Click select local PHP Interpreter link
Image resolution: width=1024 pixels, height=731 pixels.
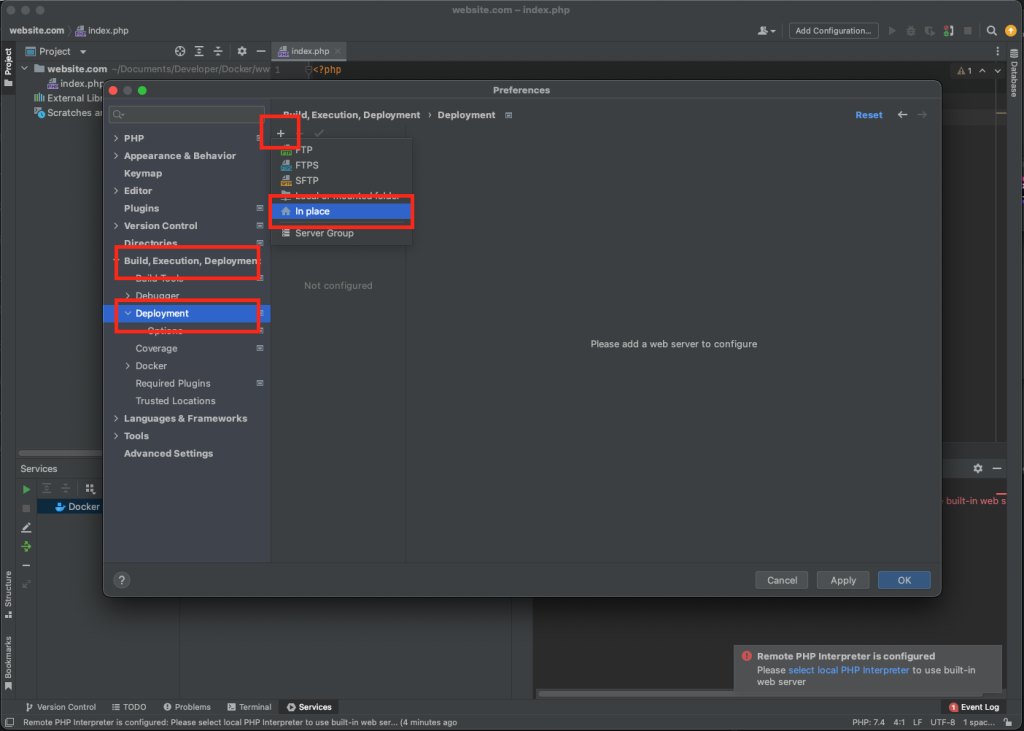click(x=848, y=670)
